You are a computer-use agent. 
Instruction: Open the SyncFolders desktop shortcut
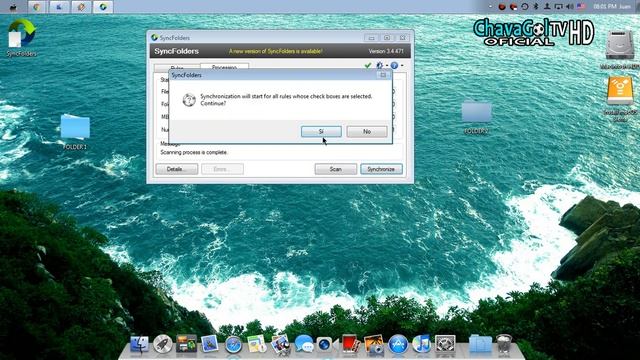[x=21, y=38]
